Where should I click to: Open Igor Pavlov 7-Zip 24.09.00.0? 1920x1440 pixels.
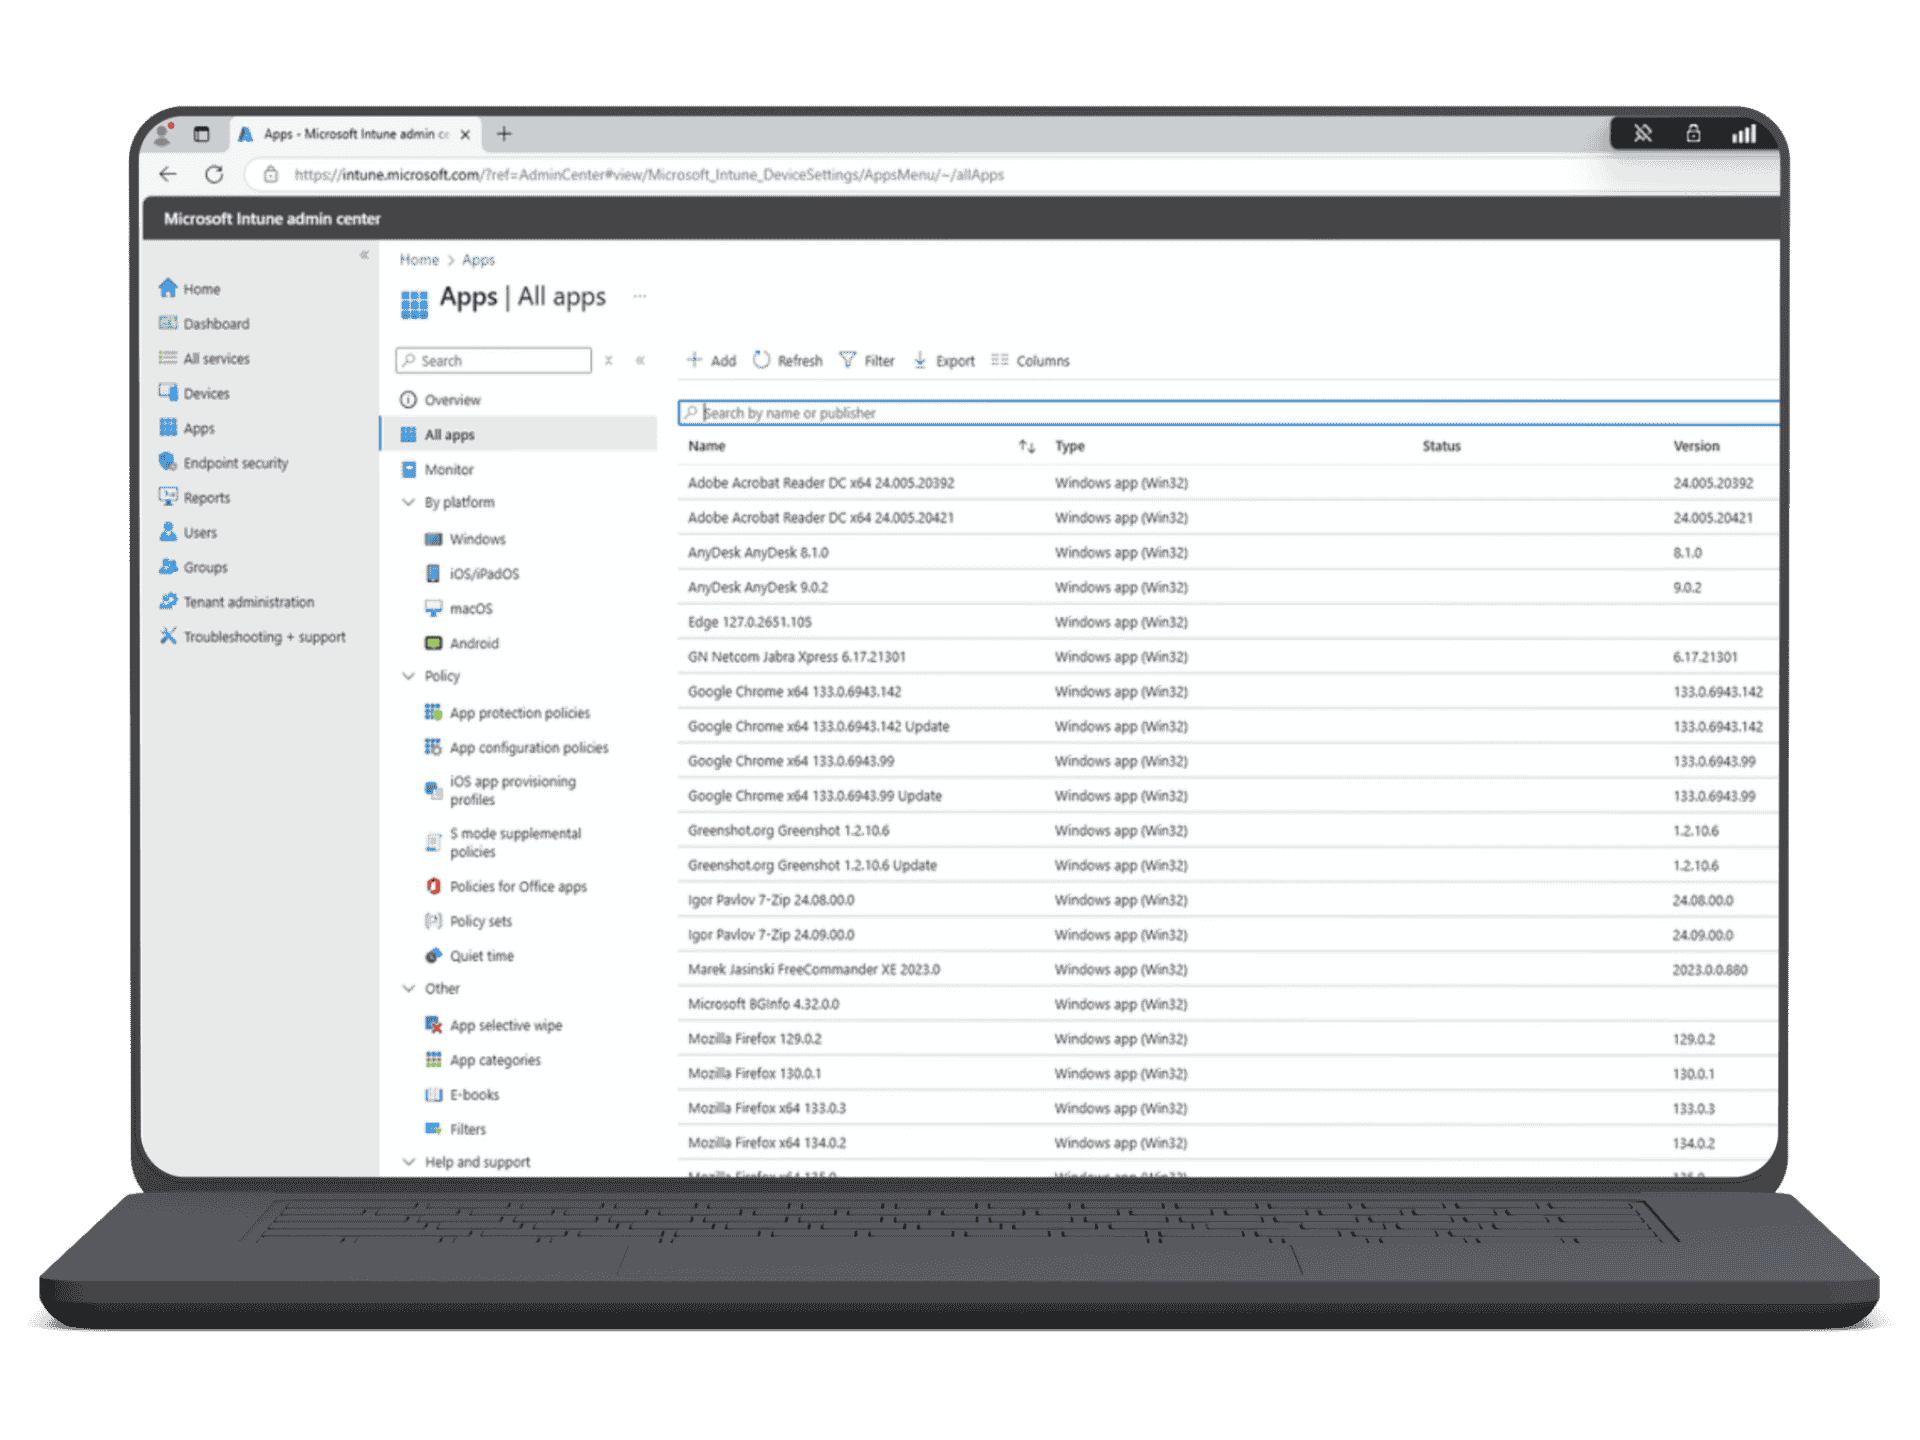771,935
